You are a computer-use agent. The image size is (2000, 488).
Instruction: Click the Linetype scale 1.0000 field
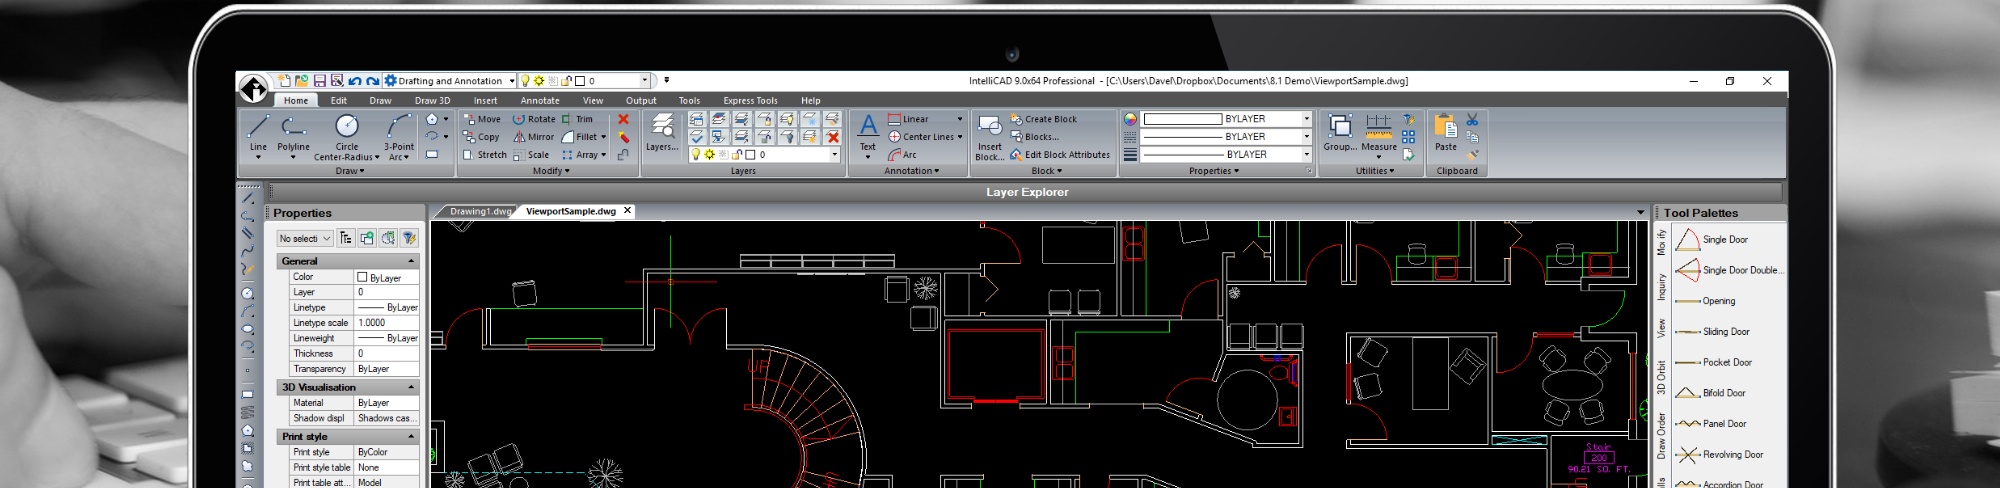[386, 323]
